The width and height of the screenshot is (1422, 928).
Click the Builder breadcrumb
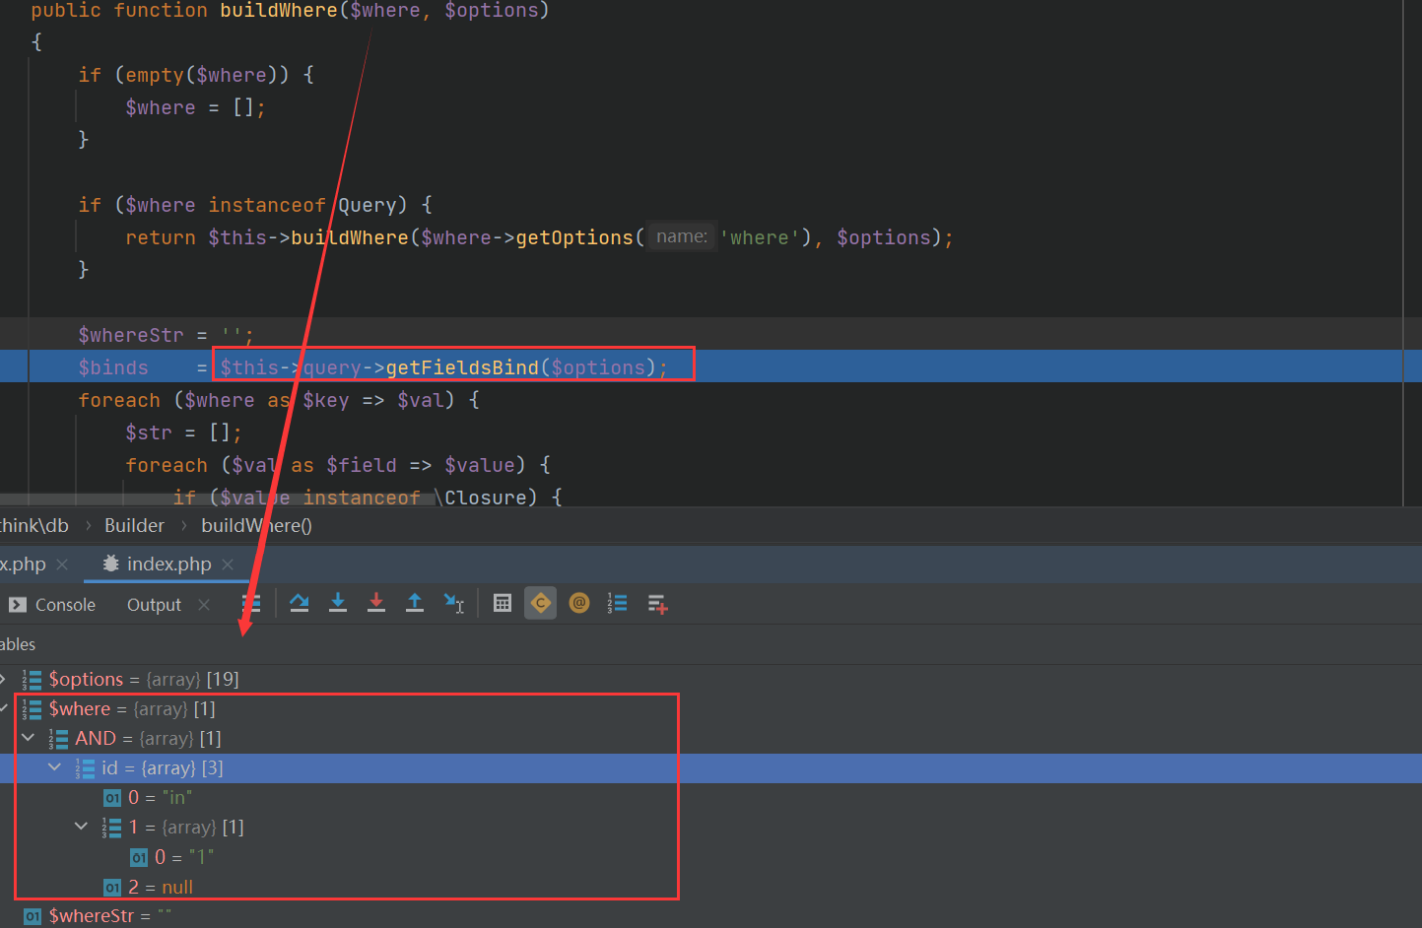134,526
